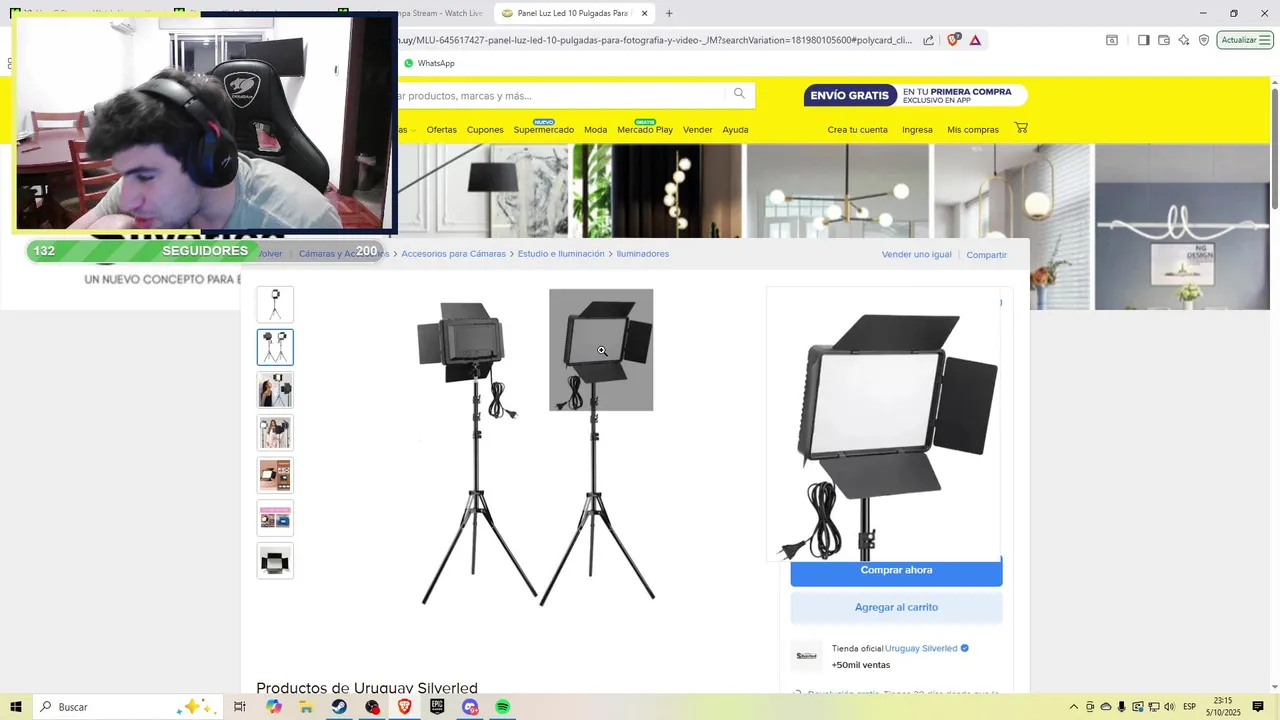
Task: Open Spotify from the taskbar
Action: pyautogui.click(x=502, y=707)
